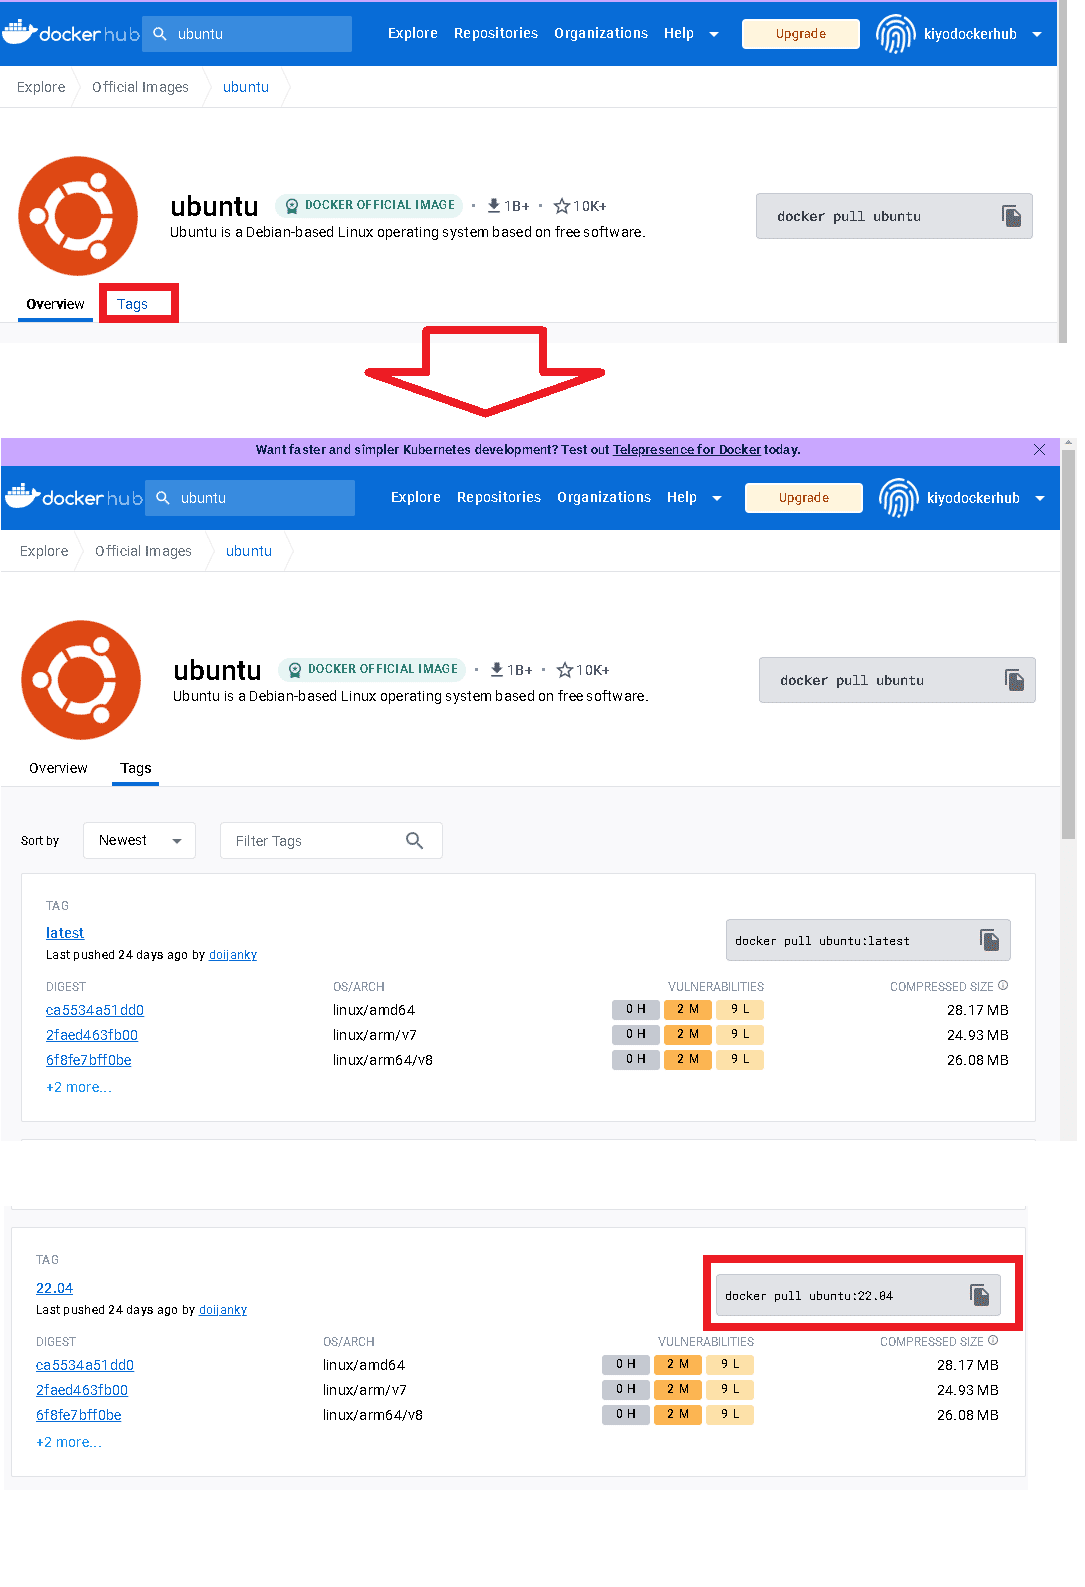Open digest 2faed463fb00 under the latest tag

pos(92,1035)
